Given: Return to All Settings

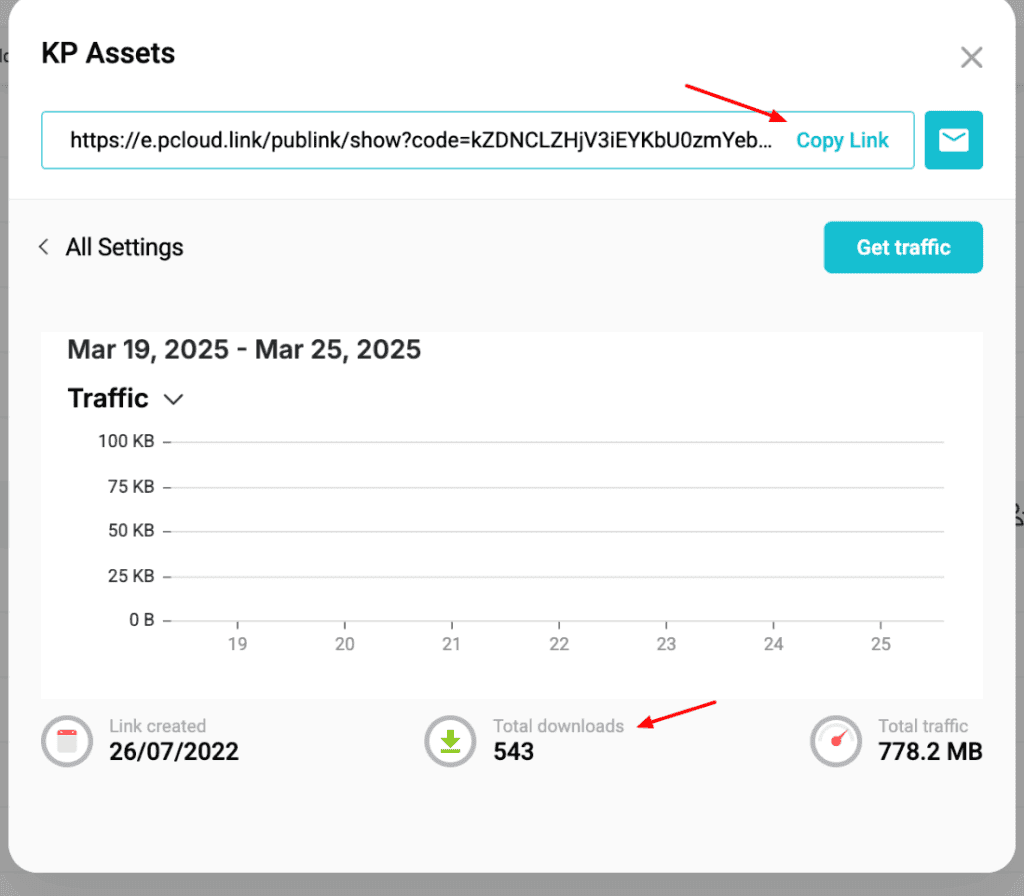Looking at the screenshot, I should [x=123, y=247].
